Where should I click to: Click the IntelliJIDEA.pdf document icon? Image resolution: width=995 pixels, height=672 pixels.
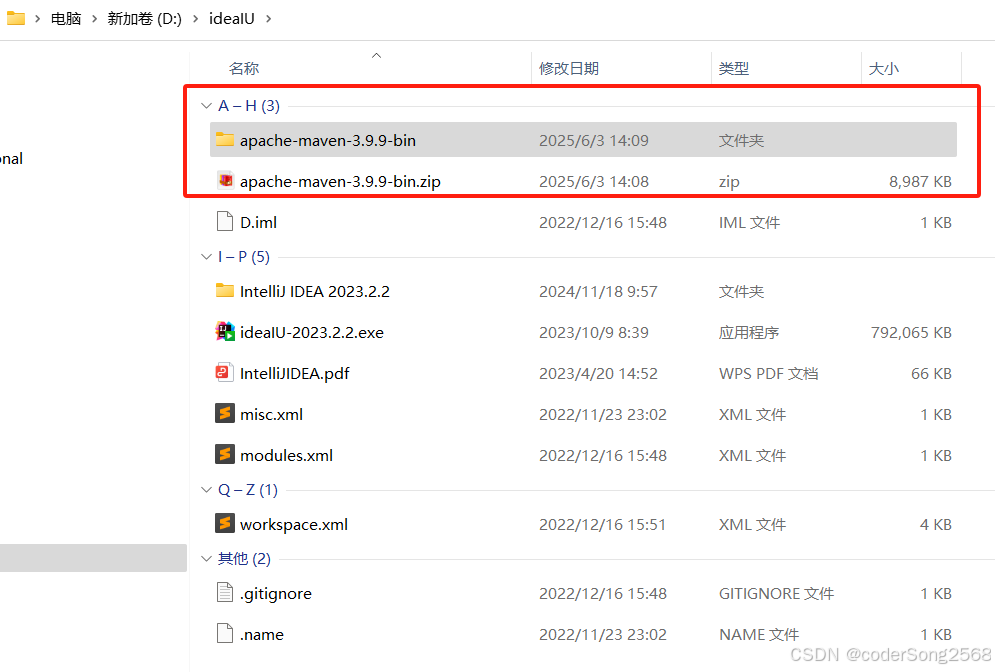coord(225,372)
